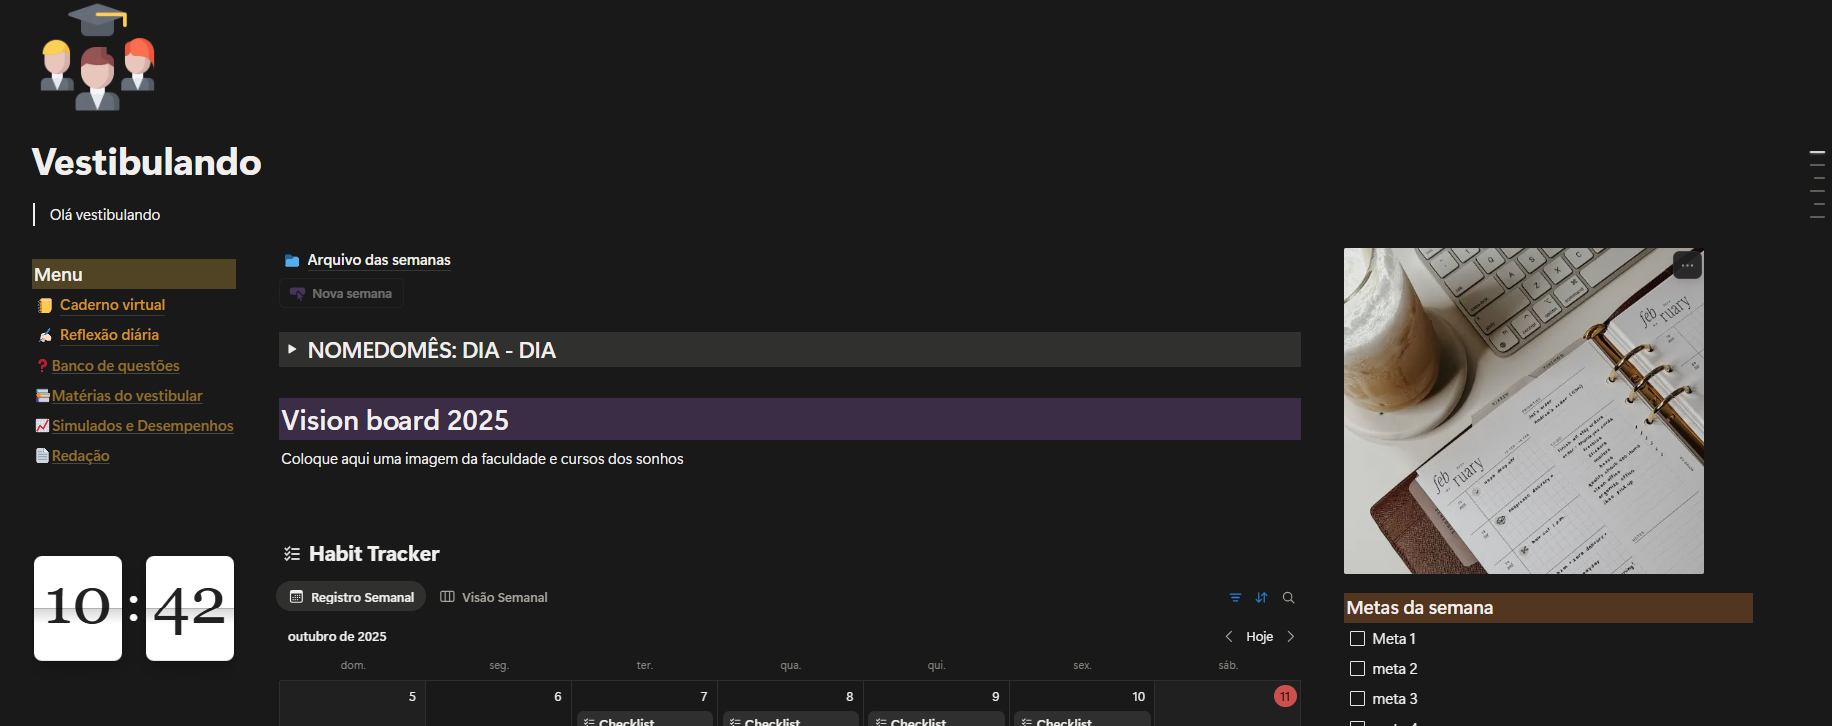Go to previous month with left chevron
This screenshot has height=726, width=1832.
1228,637
